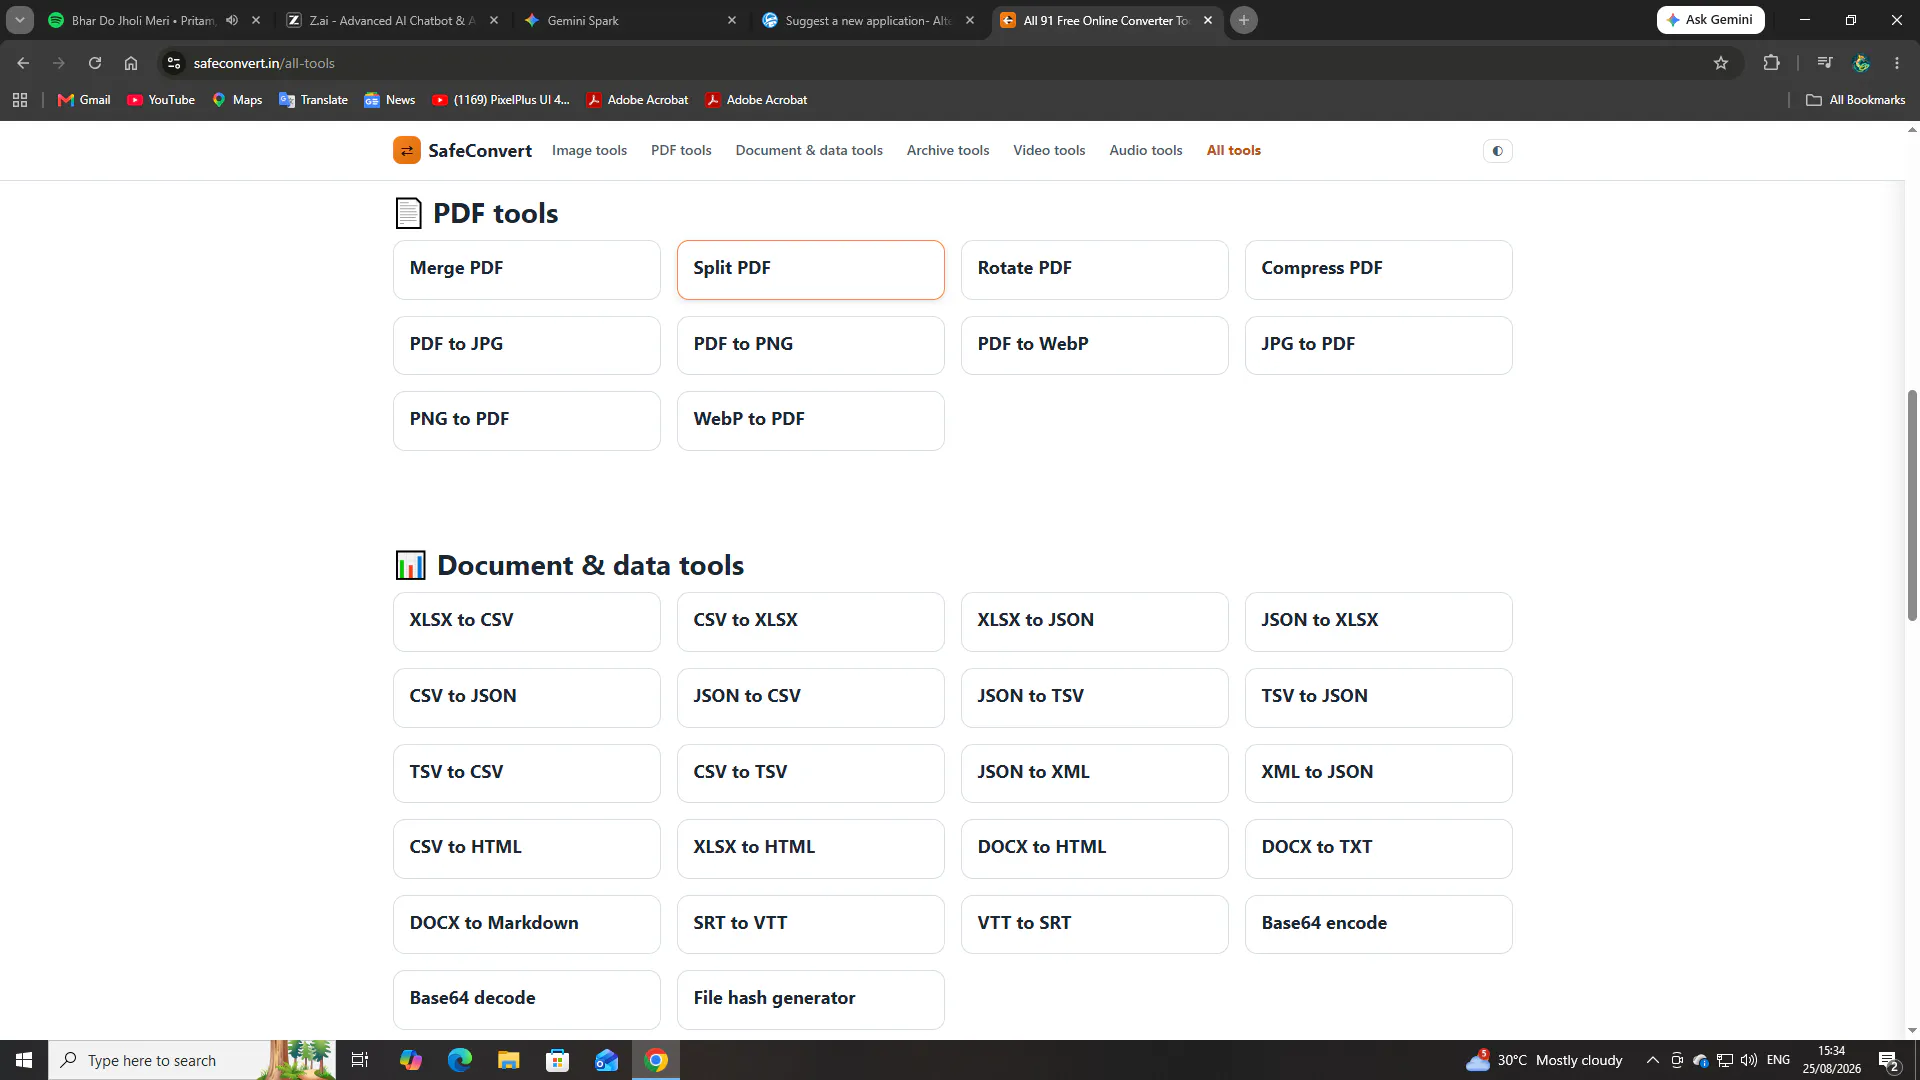Open JSON to TSV converter

1095,697
